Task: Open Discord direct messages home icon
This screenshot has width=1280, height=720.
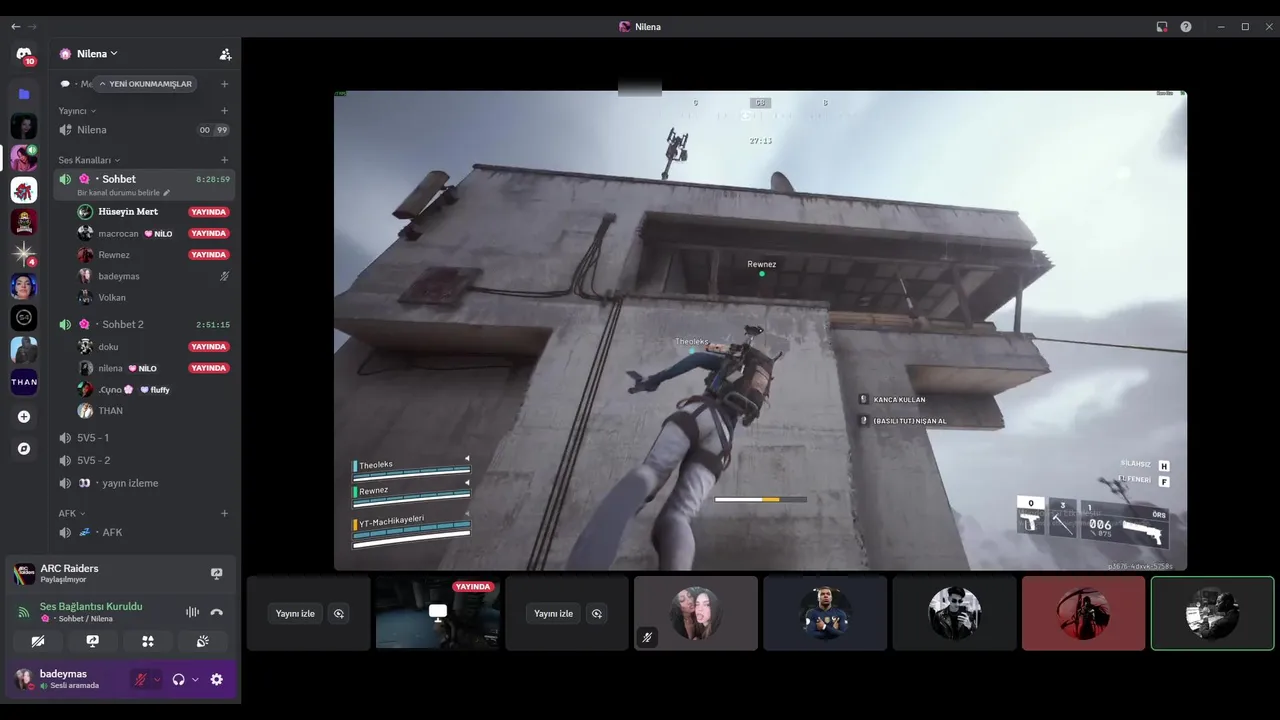Action: pyautogui.click(x=24, y=54)
